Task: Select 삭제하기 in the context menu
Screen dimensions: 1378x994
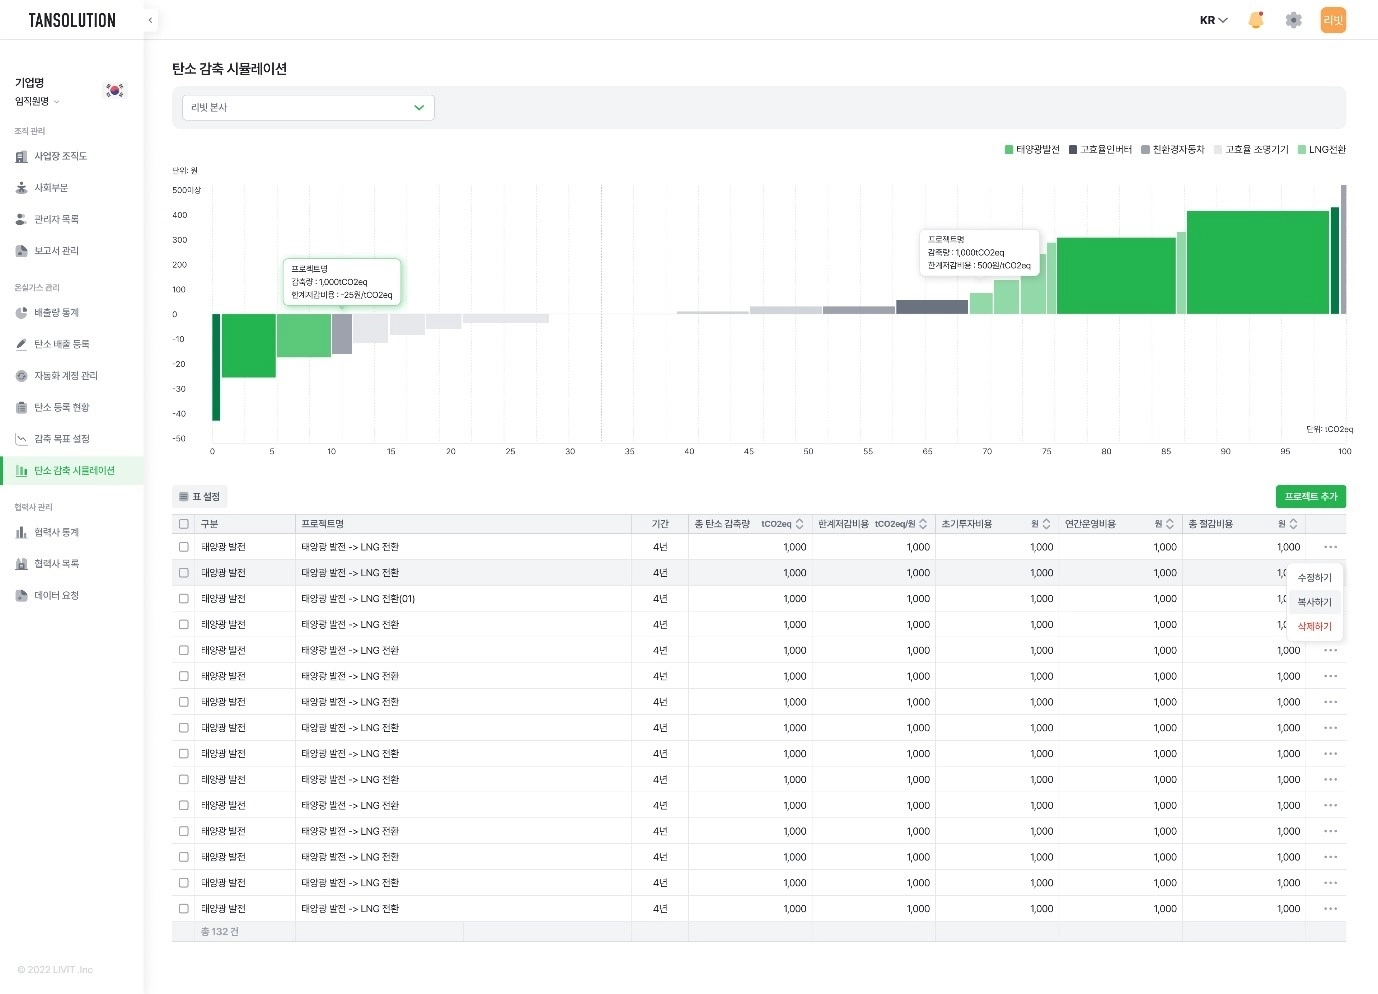Action: click(x=1314, y=627)
